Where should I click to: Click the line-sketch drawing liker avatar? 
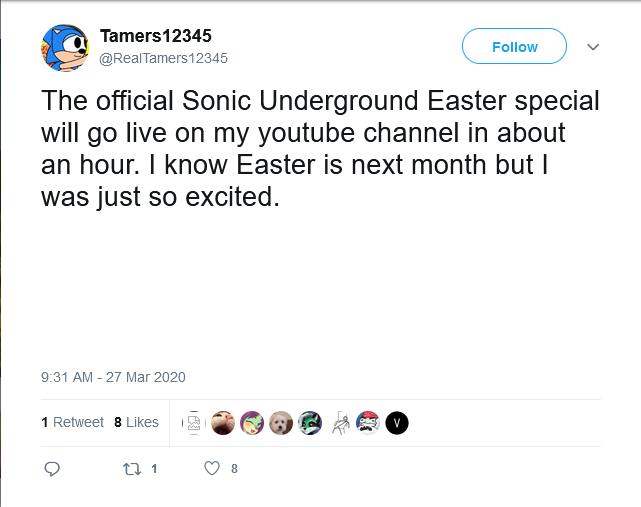[340, 423]
